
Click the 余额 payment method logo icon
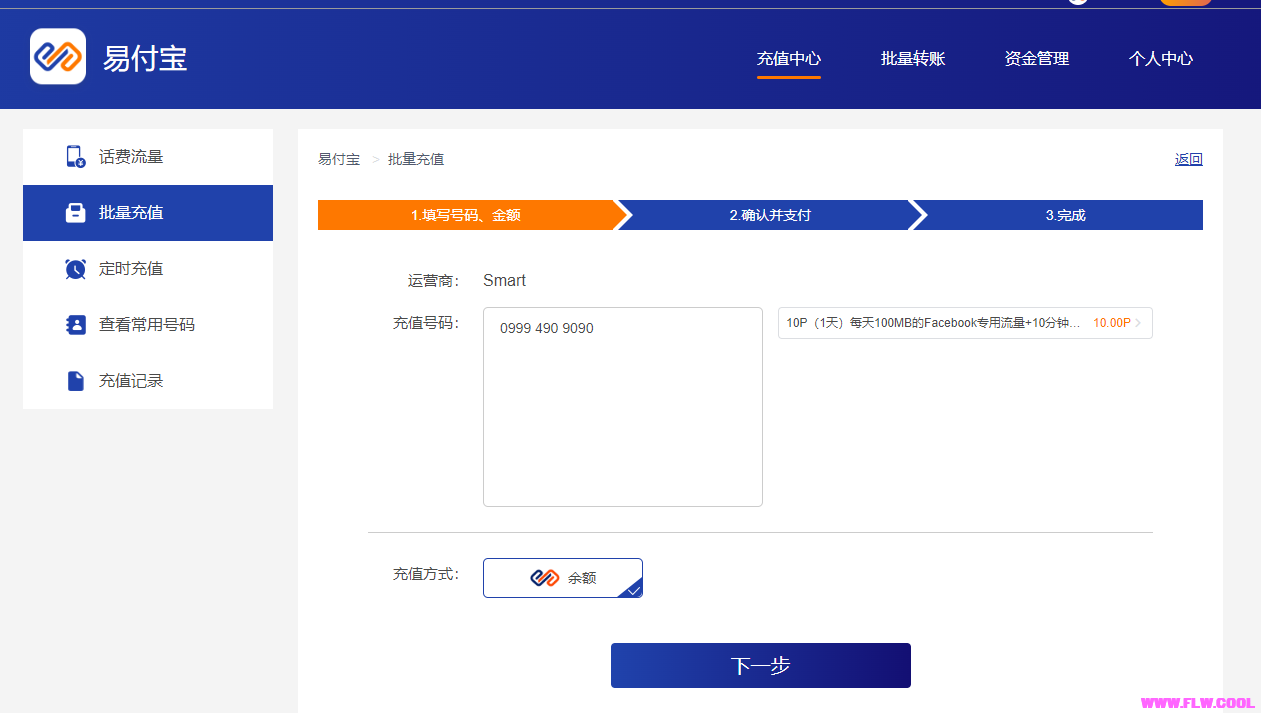tap(544, 578)
